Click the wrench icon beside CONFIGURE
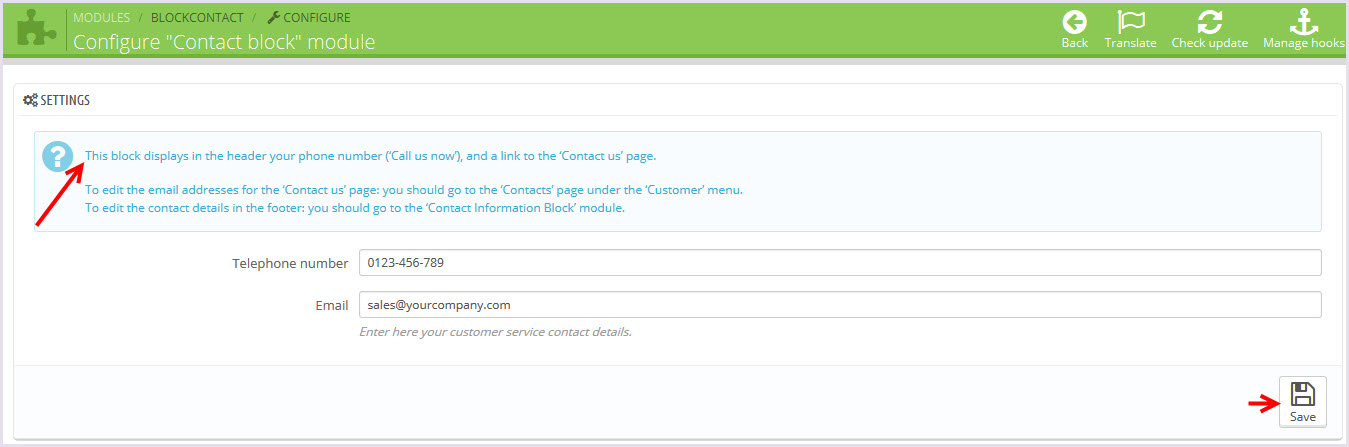1349x447 pixels. tap(274, 18)
